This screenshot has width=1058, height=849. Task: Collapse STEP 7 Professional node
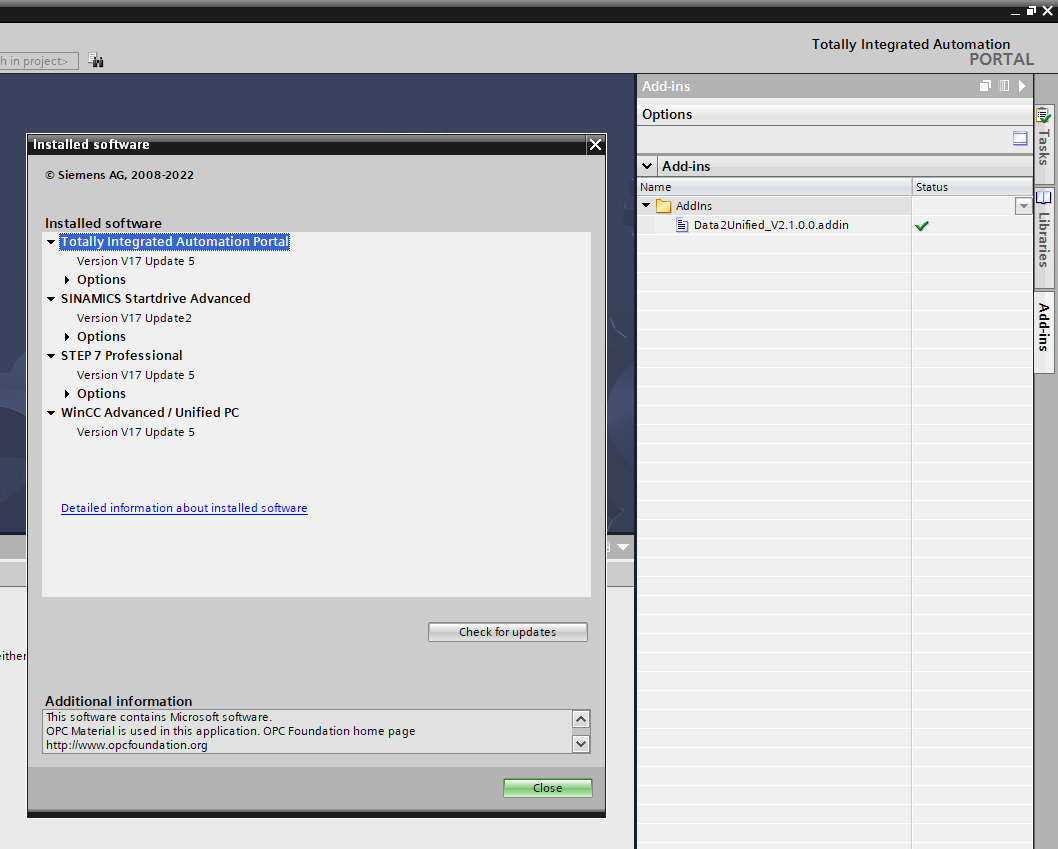coord(51,356)
